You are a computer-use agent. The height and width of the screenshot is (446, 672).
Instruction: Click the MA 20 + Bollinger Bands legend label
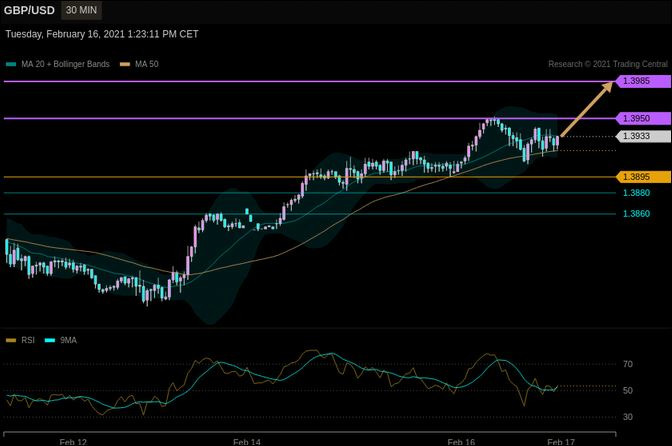(66, 64)
